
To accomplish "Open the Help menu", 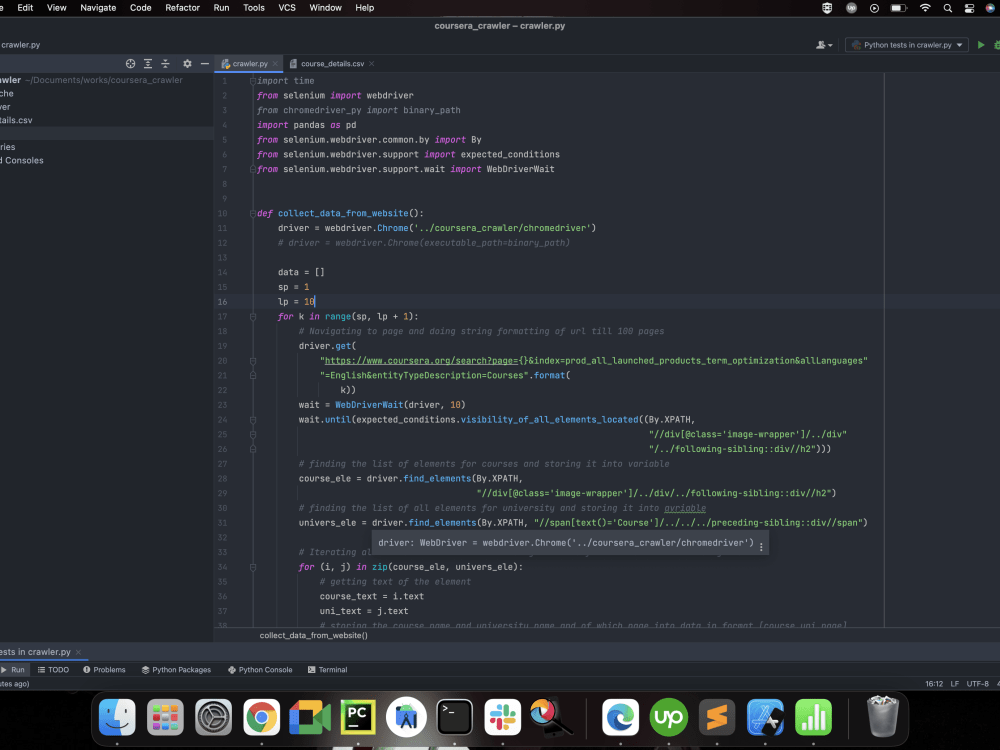I will click(365, 8).
